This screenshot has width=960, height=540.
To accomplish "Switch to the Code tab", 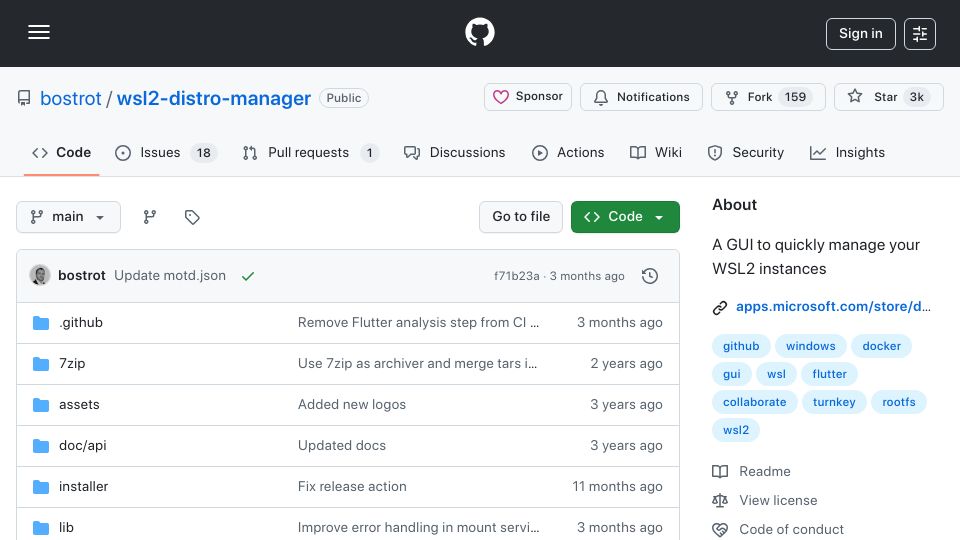I will [61, 153].
